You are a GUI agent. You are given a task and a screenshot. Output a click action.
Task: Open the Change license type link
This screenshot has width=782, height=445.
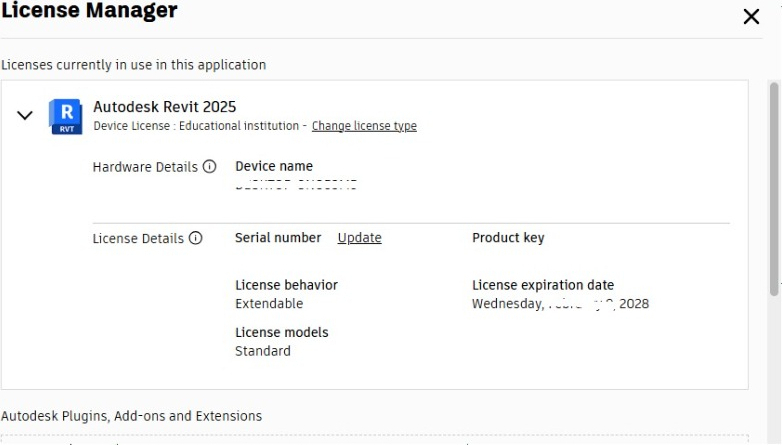(x=364, y=126)
